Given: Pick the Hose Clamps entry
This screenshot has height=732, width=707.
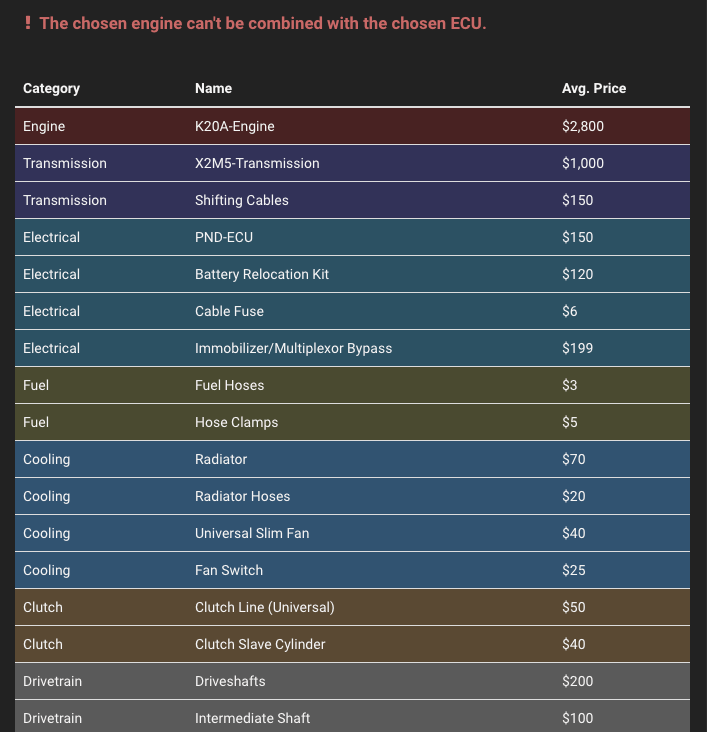Looking at the screenshot, I should [x=352, y=422].
